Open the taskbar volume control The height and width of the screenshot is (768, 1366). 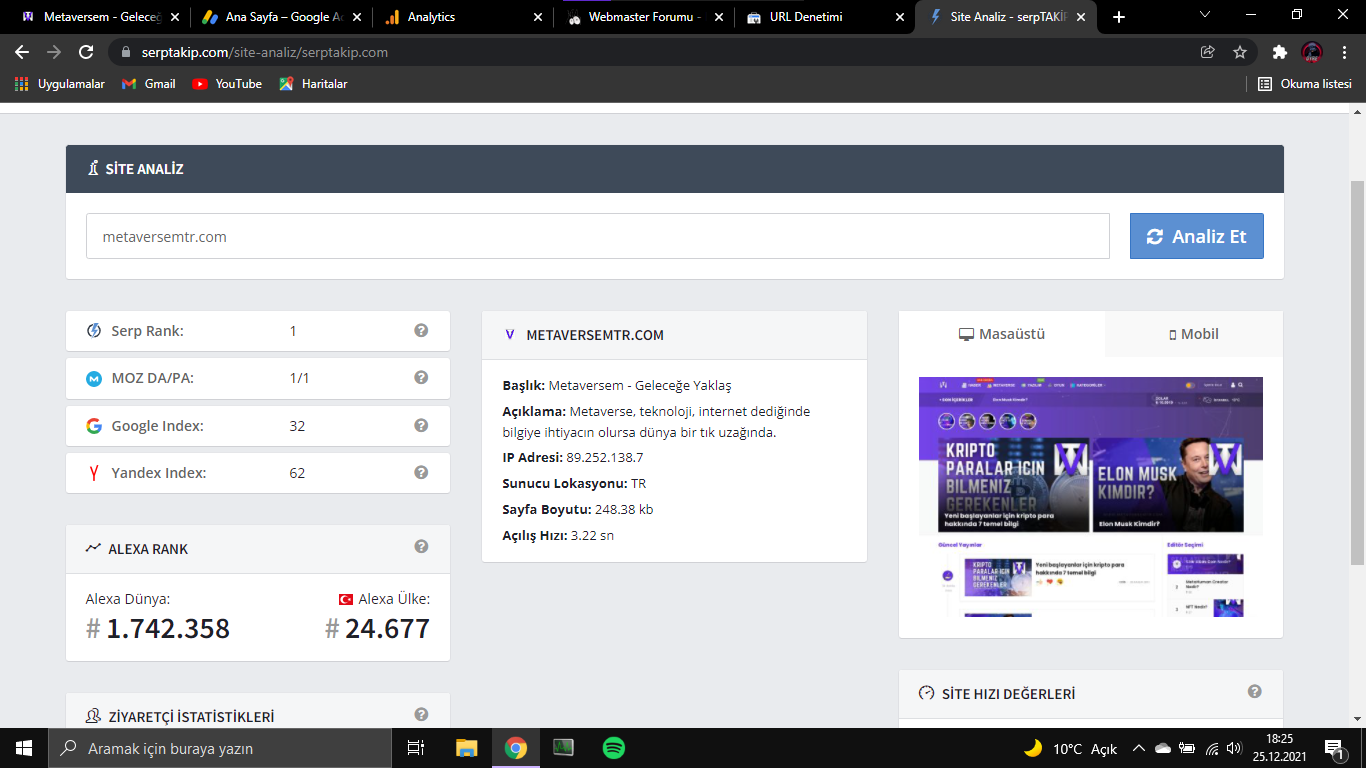(1234, 748)
